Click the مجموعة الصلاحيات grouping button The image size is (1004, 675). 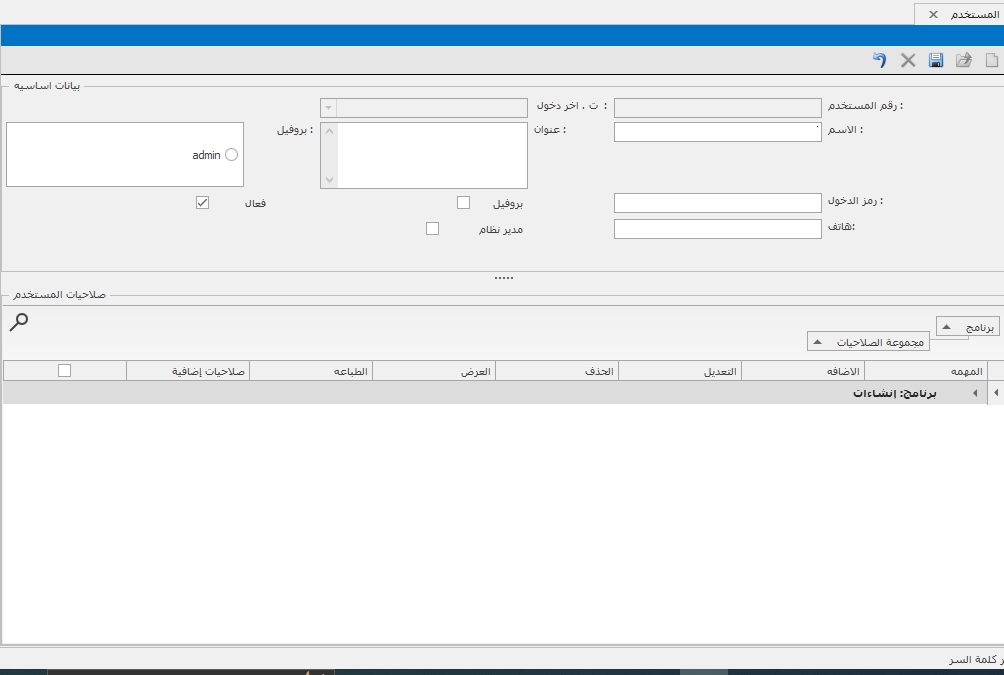tap(868, 342)
